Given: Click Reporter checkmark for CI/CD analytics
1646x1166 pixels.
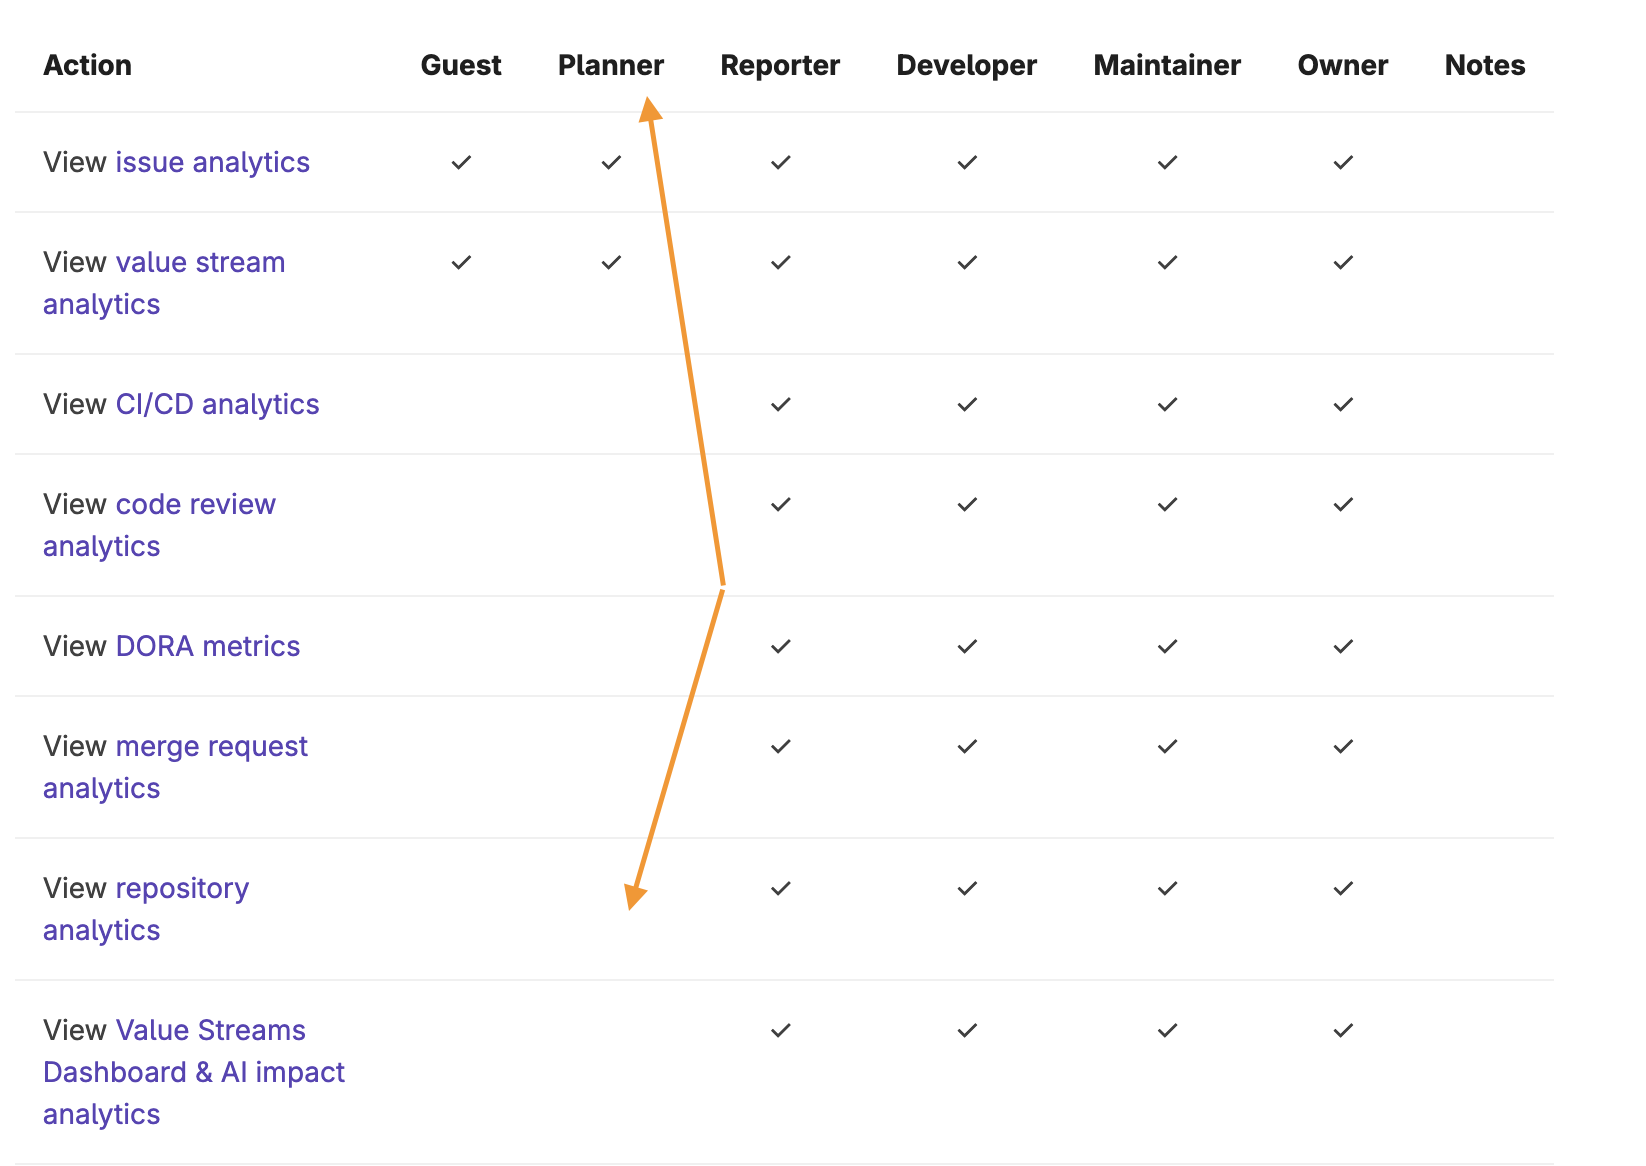Looking at the screenshot, I should pyautogui.click(x=781, y=404).
